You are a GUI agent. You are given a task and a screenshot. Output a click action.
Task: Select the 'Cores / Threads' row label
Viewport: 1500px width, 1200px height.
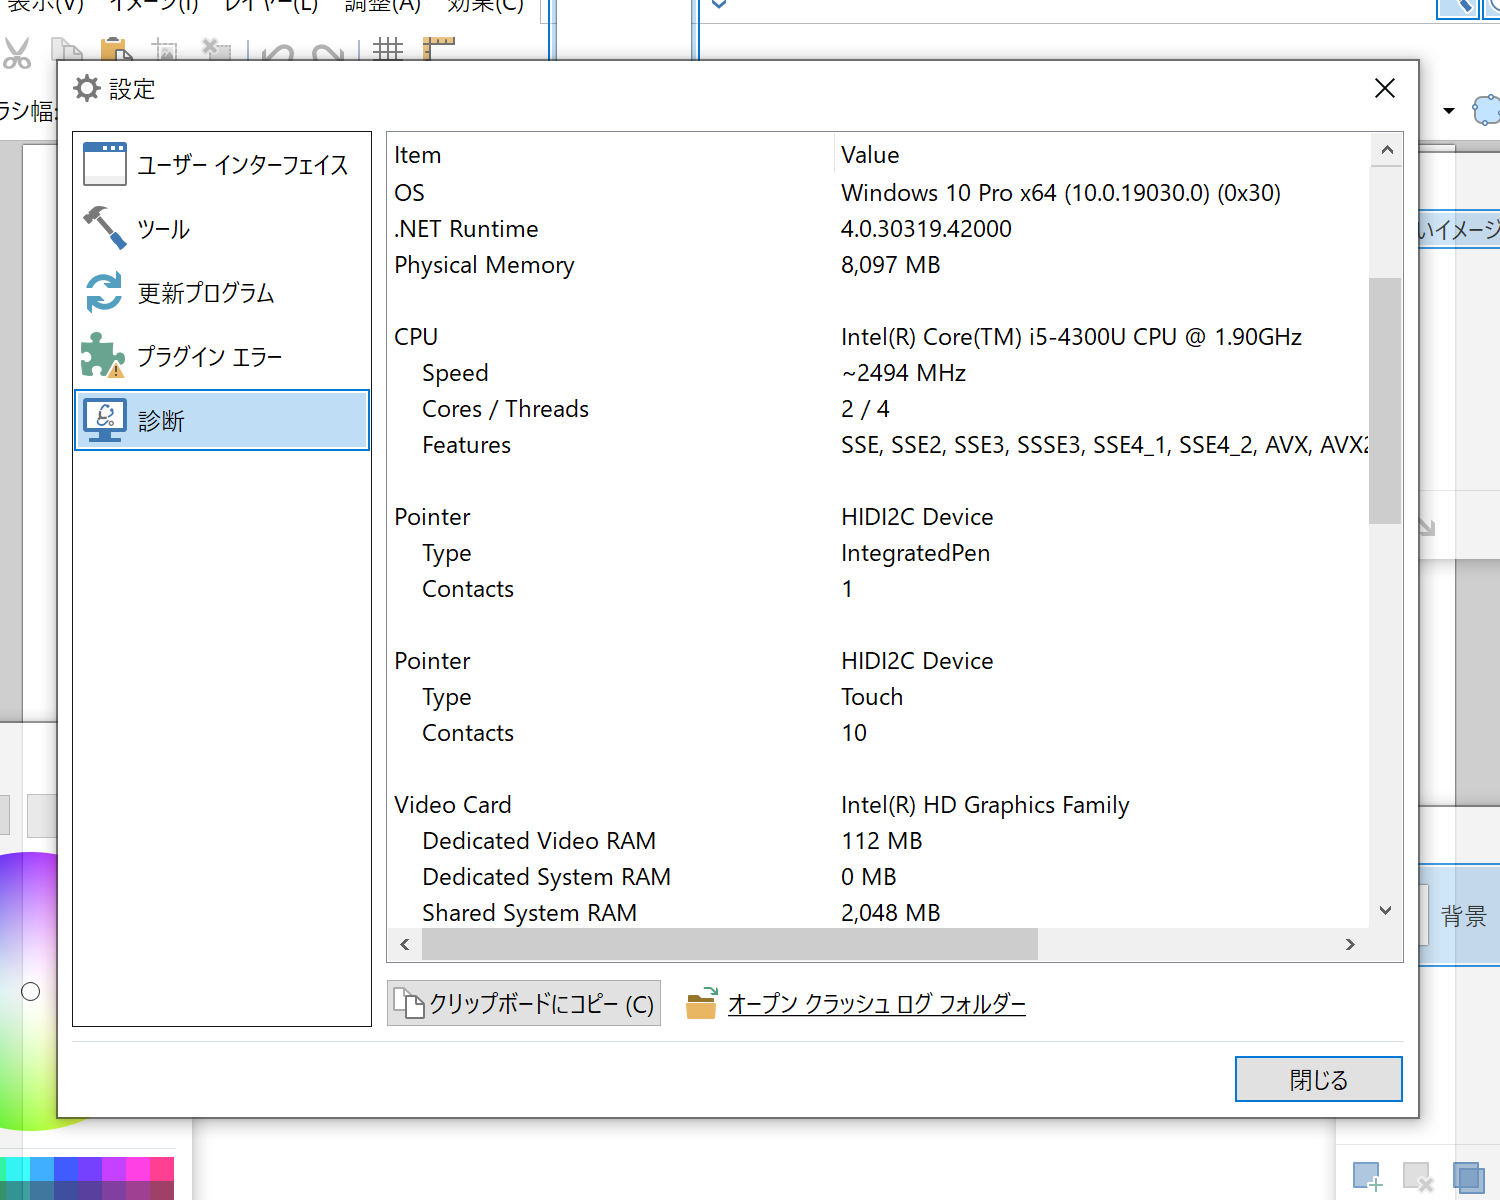(x=505, y=409)
